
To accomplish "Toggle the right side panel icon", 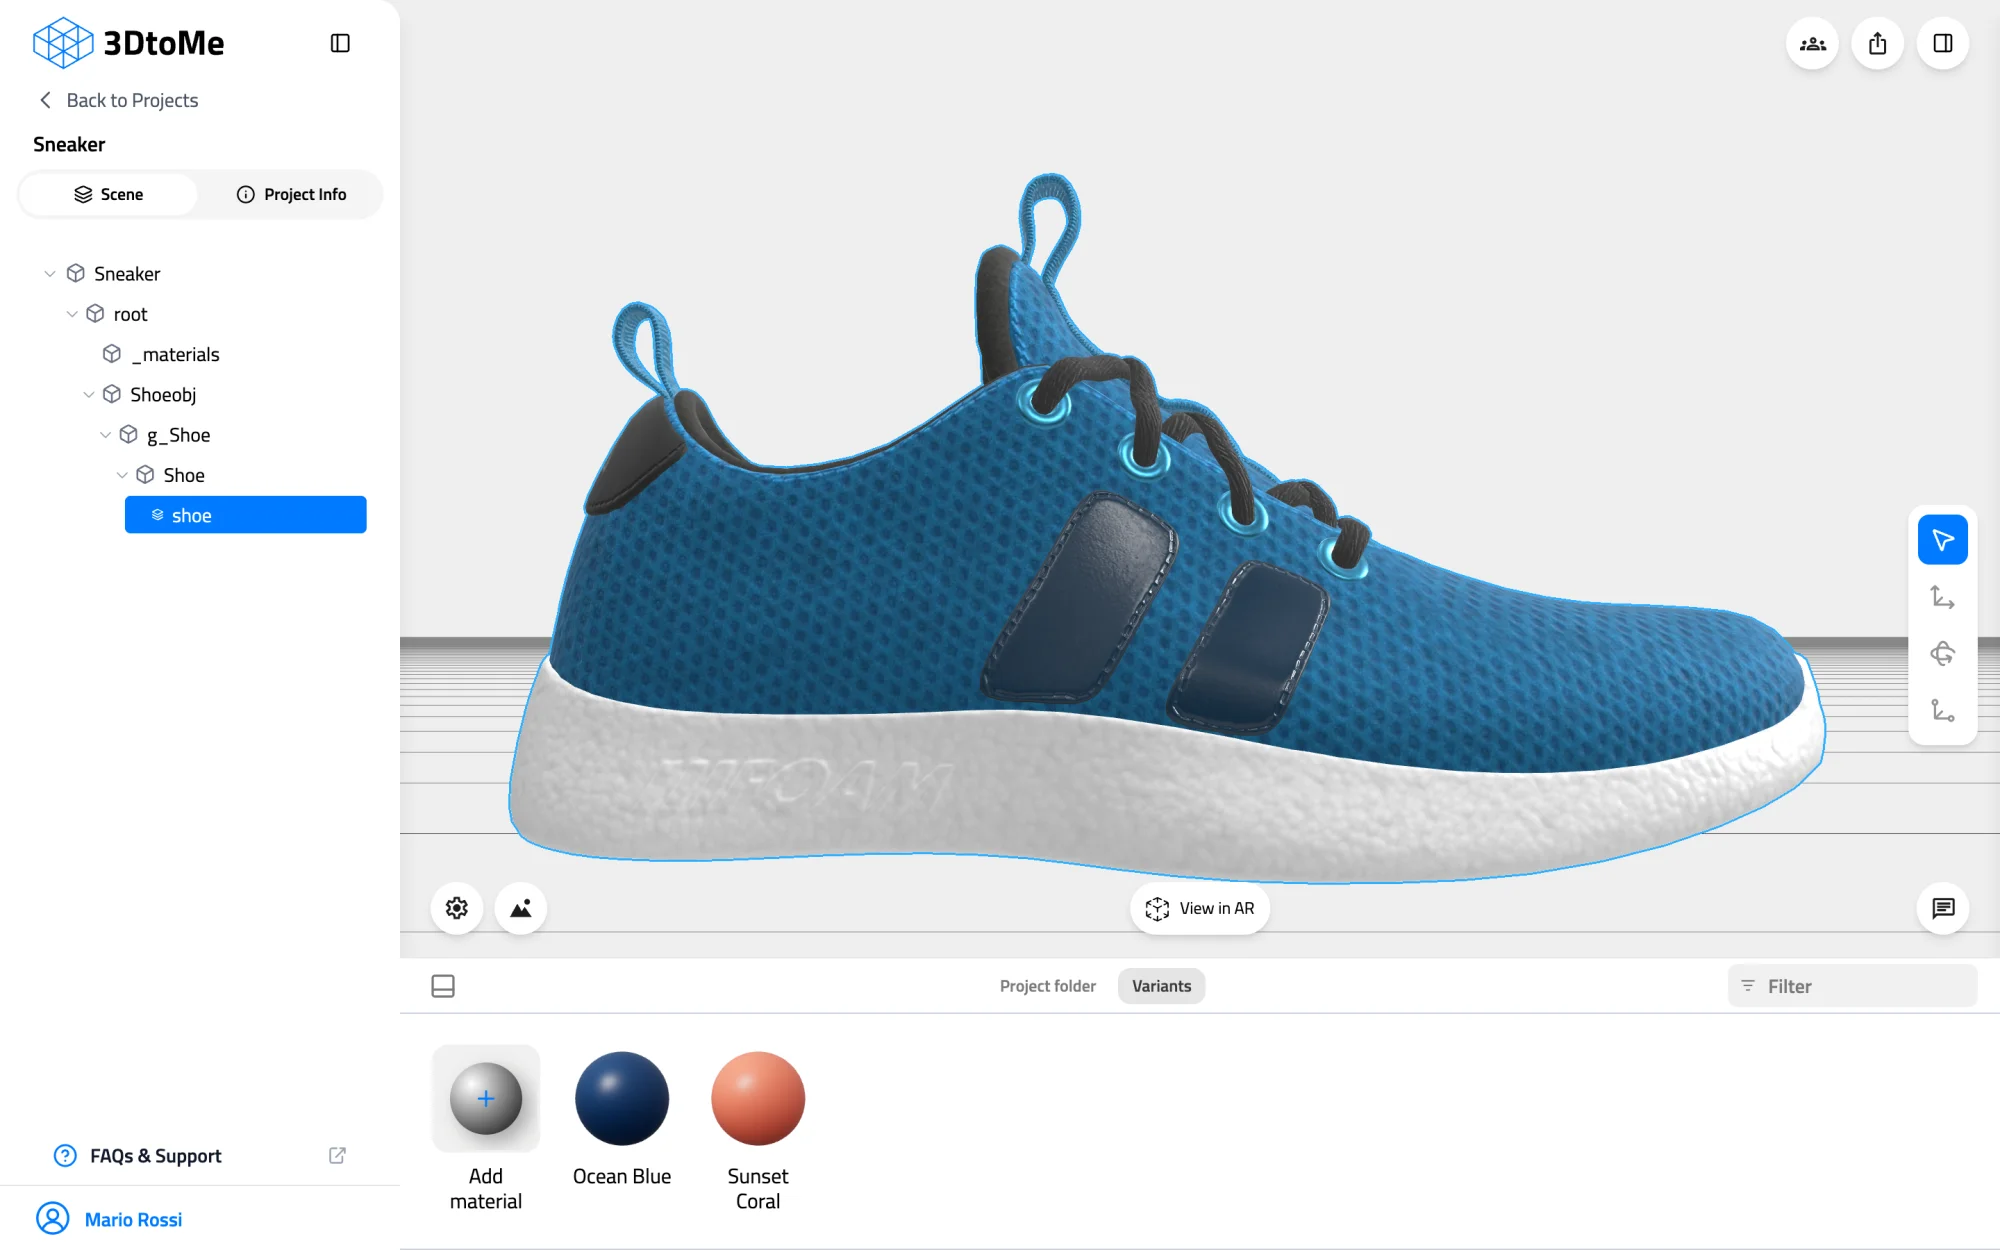I will click(x=1942, y=44).
